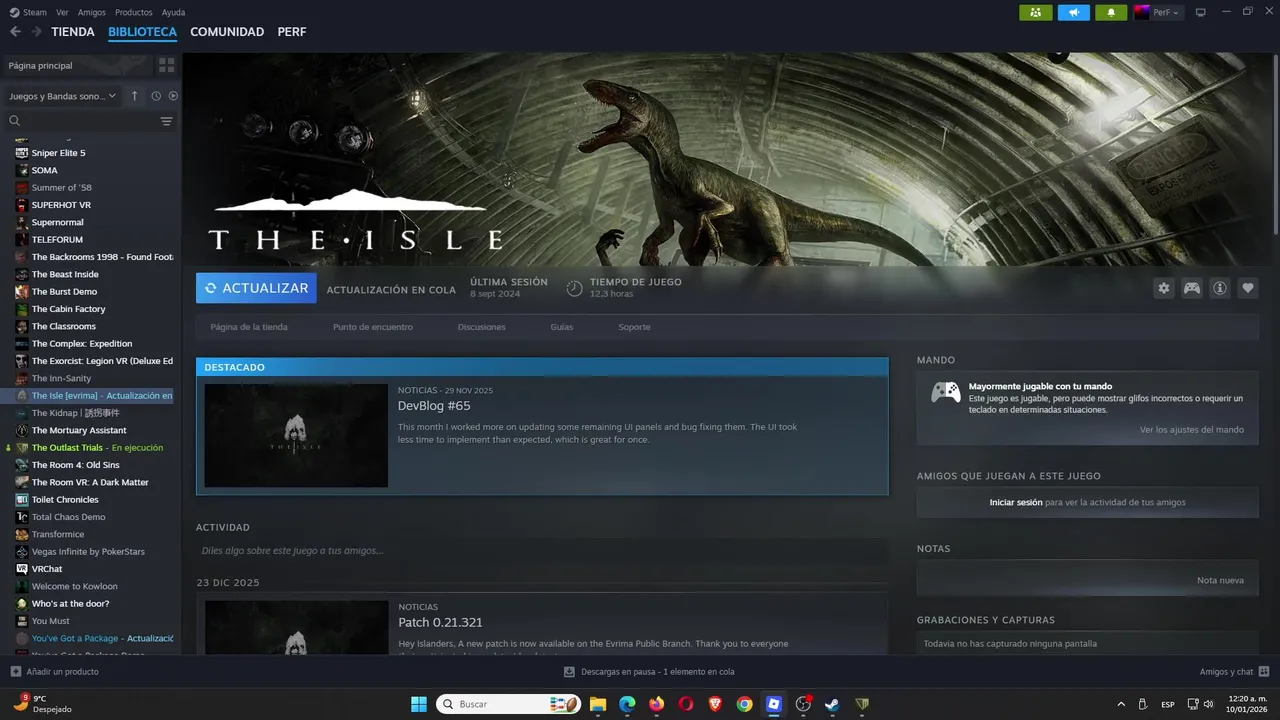
Task: Expand the Juegos y Bandas sonoras filter dropdown
Action: tap(62, 96)
